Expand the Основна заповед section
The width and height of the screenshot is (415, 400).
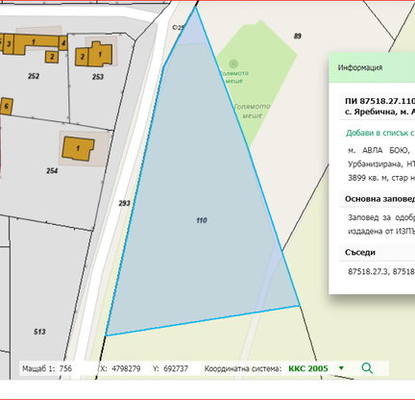coord(380,199)
